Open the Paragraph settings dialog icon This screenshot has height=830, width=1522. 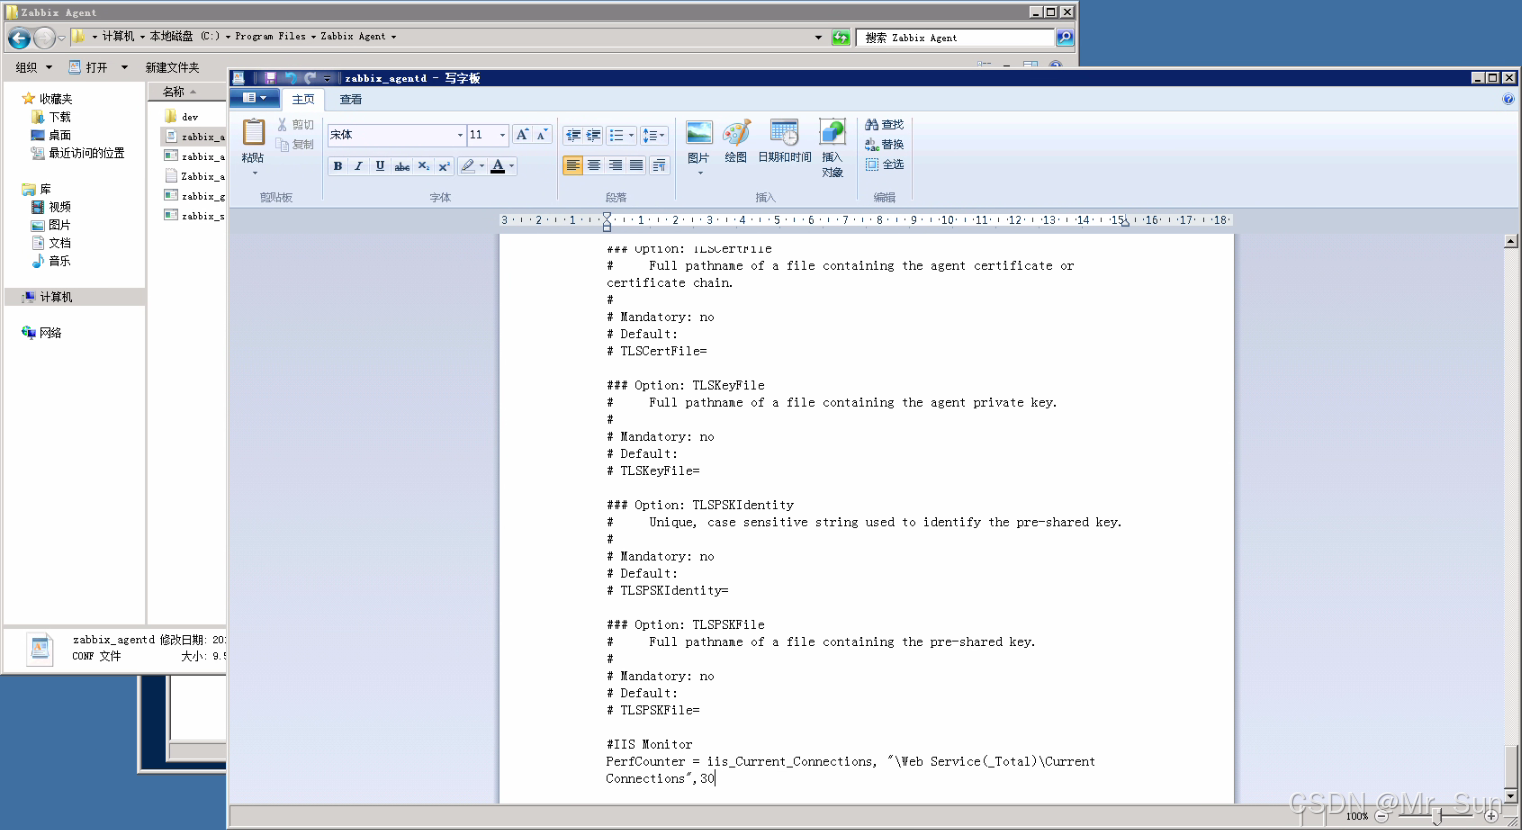[x=659, y=166]
